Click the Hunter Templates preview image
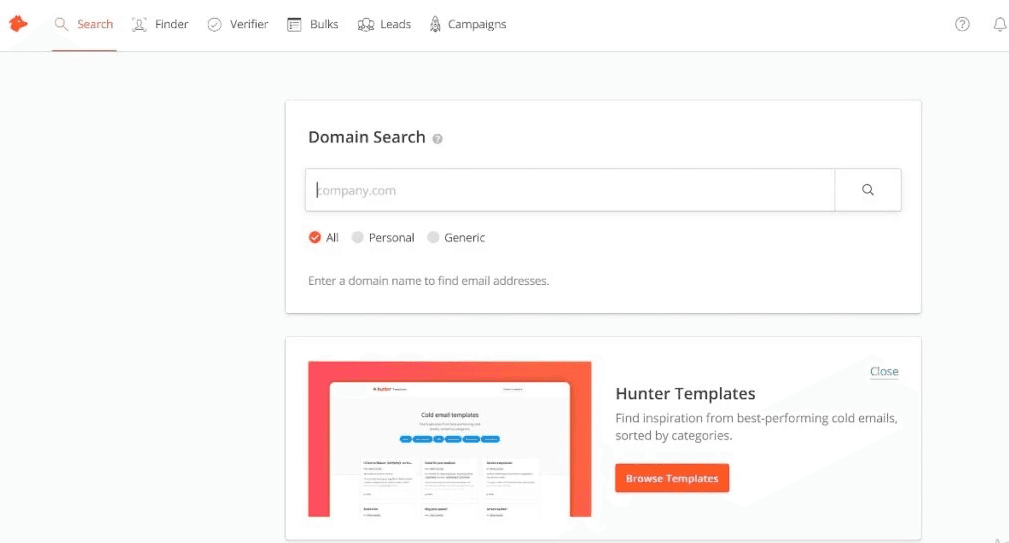Screen dimensions: 1009x543 coord(449,439)
